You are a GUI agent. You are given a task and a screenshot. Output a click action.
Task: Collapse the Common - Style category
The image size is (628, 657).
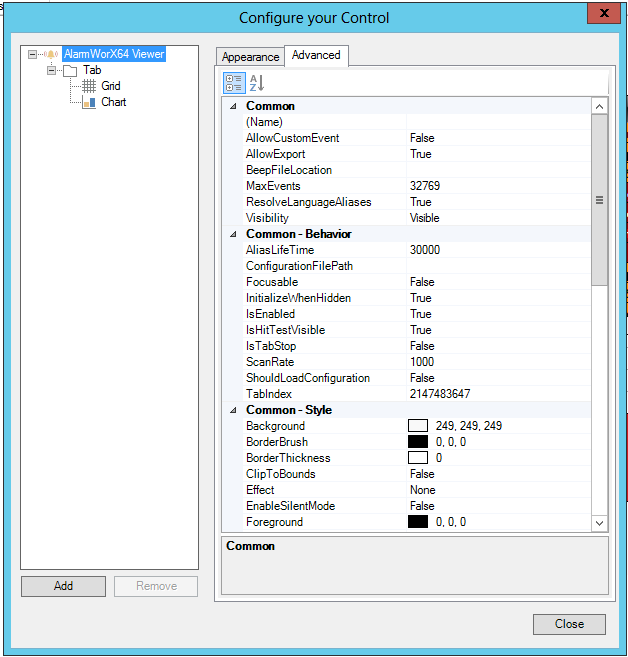coord(233,410)
